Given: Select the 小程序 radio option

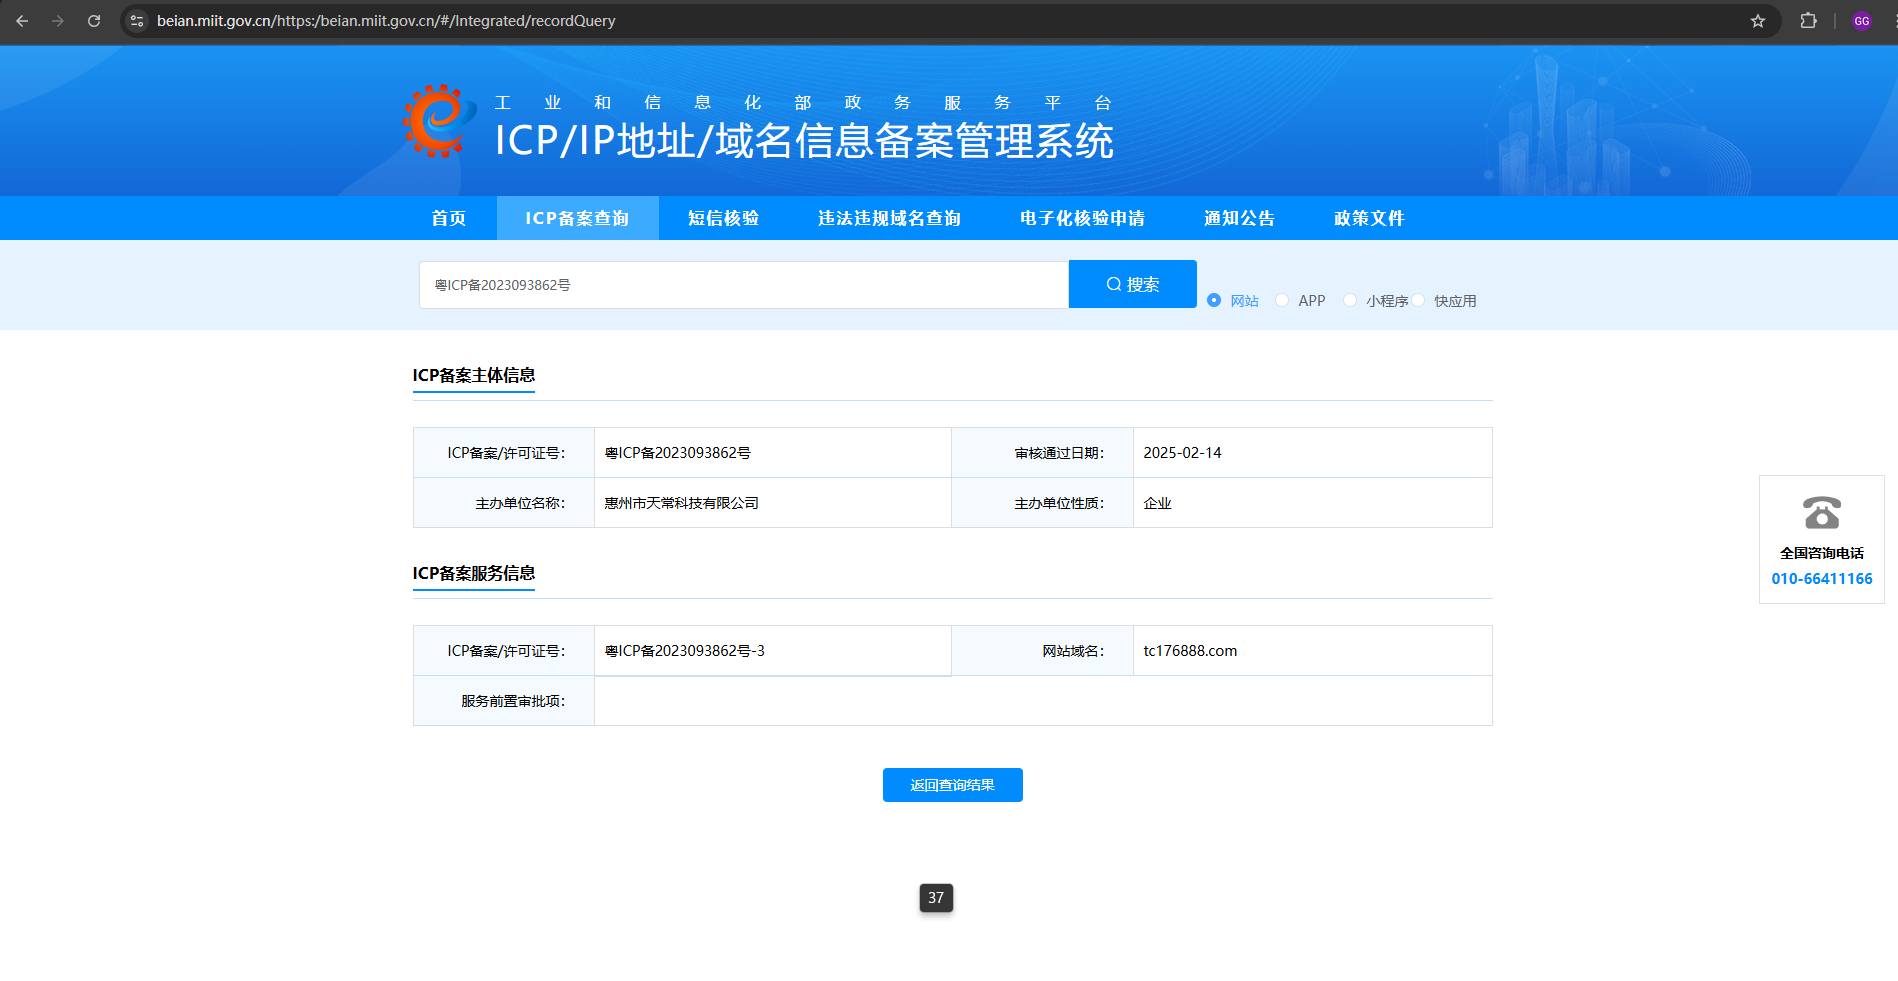Looking at the screenshot, I should coord(1350,300).
